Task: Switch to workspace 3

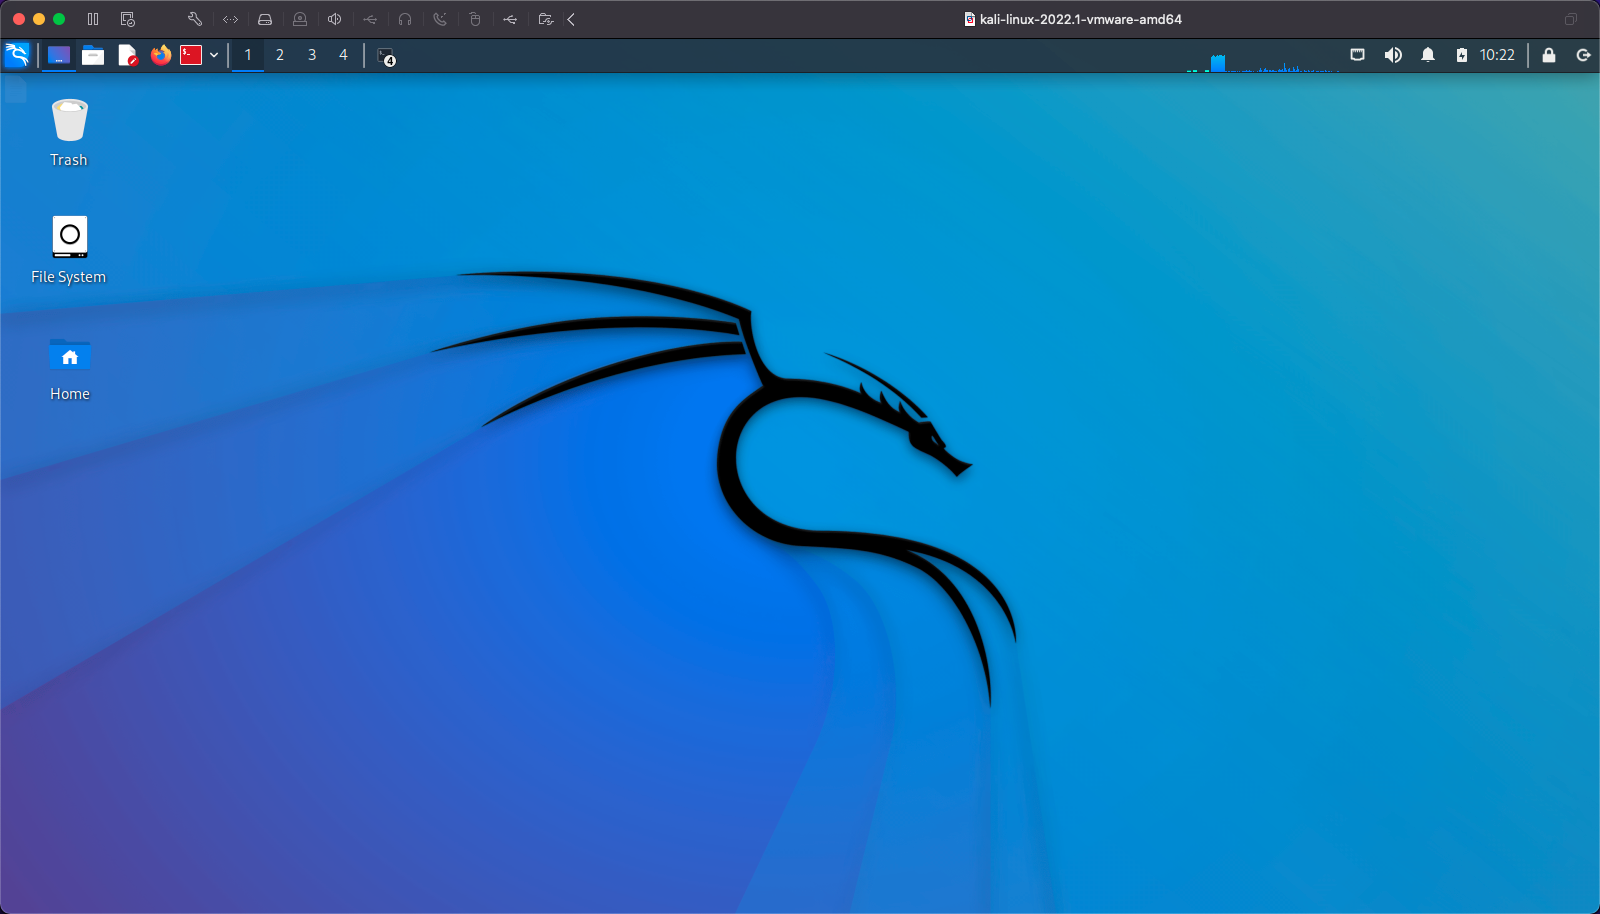Action: 312,55
